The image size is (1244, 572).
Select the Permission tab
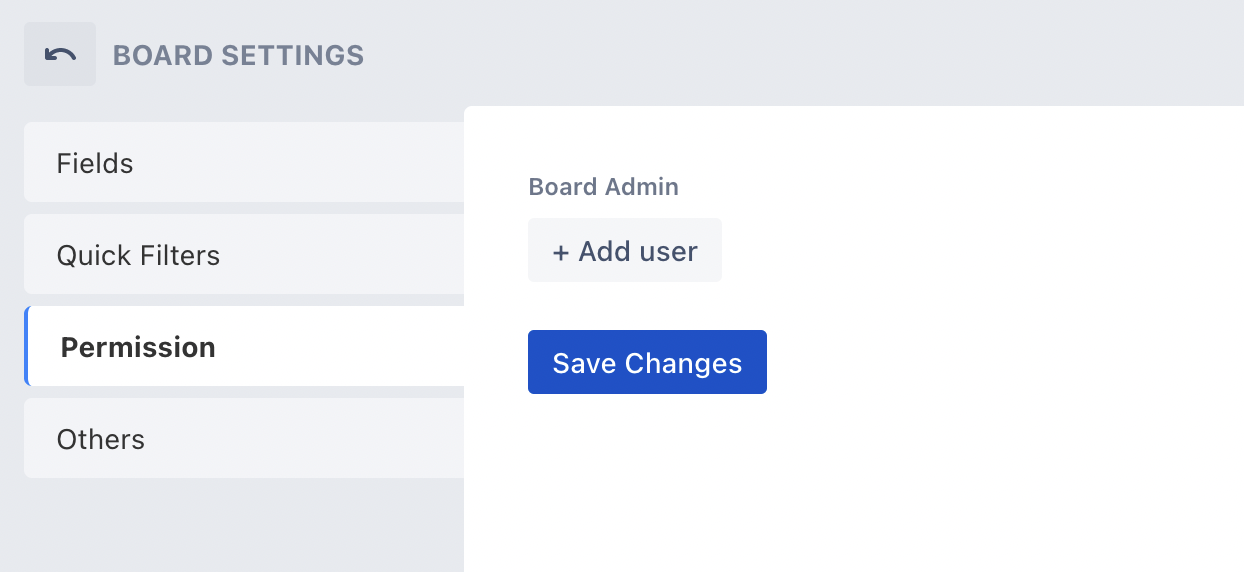point(244,346)
